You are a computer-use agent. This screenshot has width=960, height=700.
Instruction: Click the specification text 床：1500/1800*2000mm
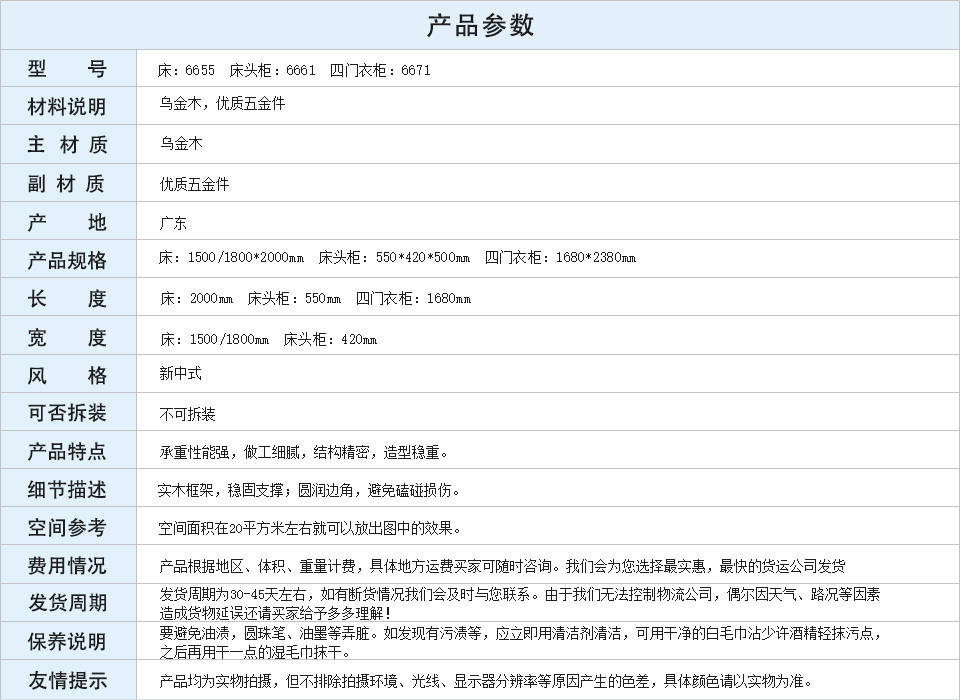pos(231,258)
